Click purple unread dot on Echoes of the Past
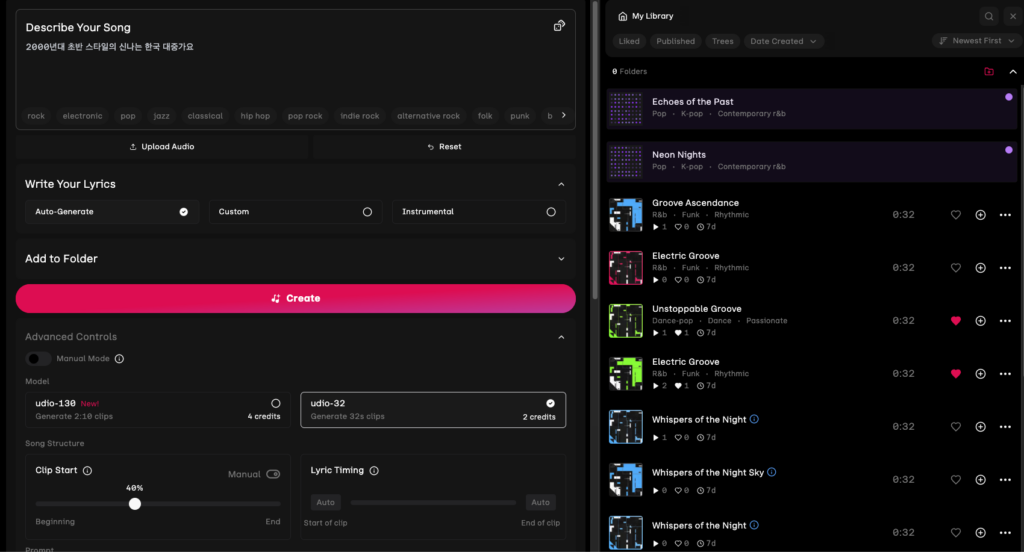1024x552 pixels. click(x=1009, y=97)
